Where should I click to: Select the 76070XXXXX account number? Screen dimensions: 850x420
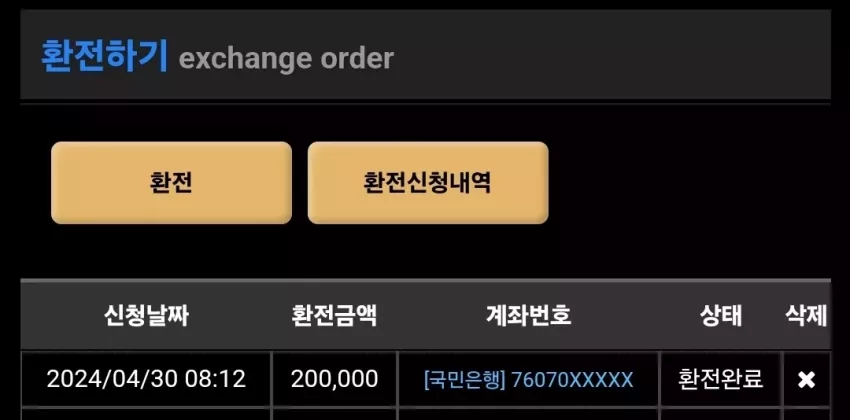coord(572,379)
